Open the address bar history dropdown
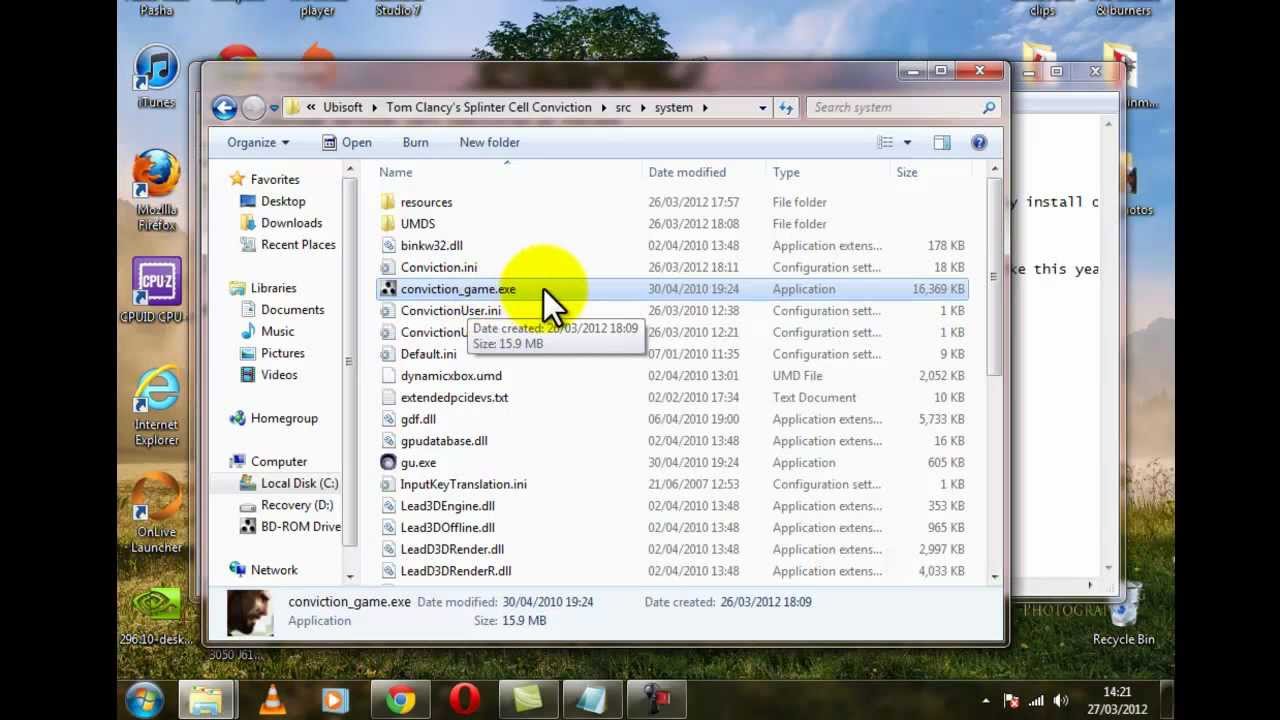The height and width of the screenshot is (720, 1280). click(x=762, y=107)
